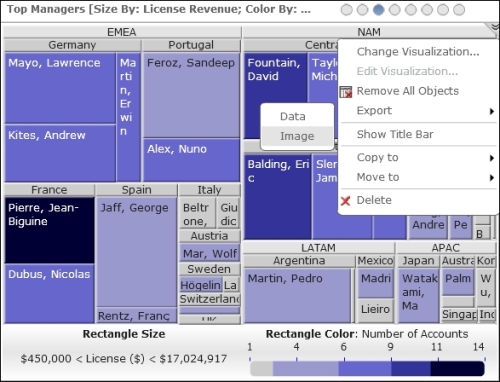This screenshot has height=382, width=500.
Task: Click the Germany country header
Action: tap(72, 45)
